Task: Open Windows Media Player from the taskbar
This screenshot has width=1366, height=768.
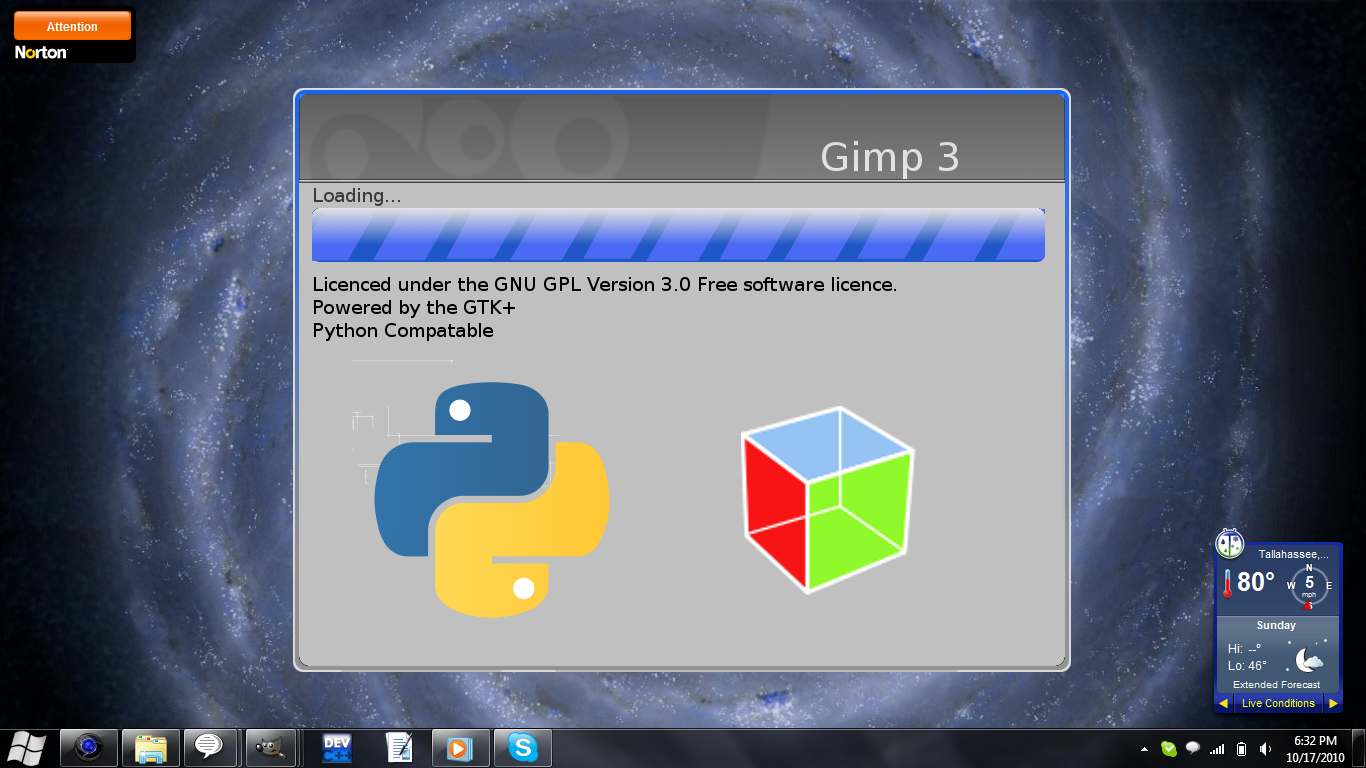Action: pyautogui.click(x=460, y=747)
